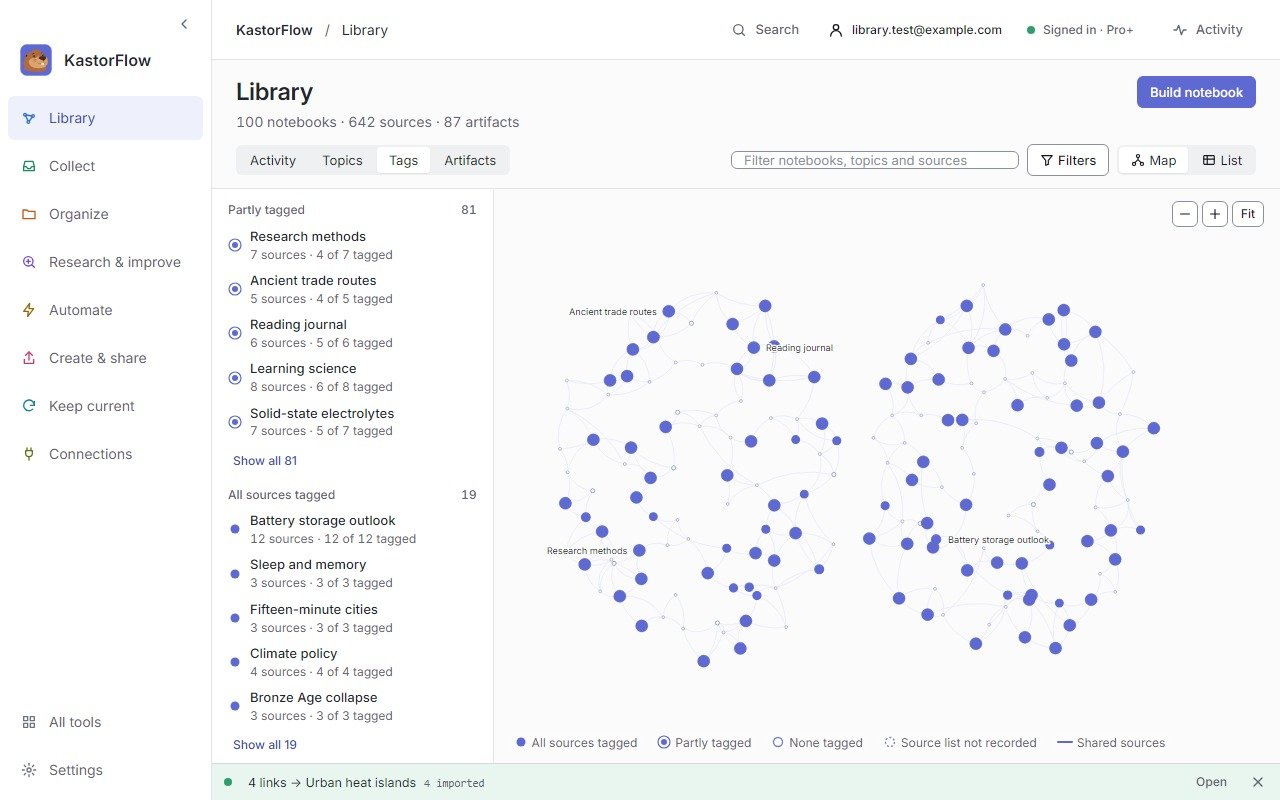Fit the map with the Fit button

(1248, 214)
